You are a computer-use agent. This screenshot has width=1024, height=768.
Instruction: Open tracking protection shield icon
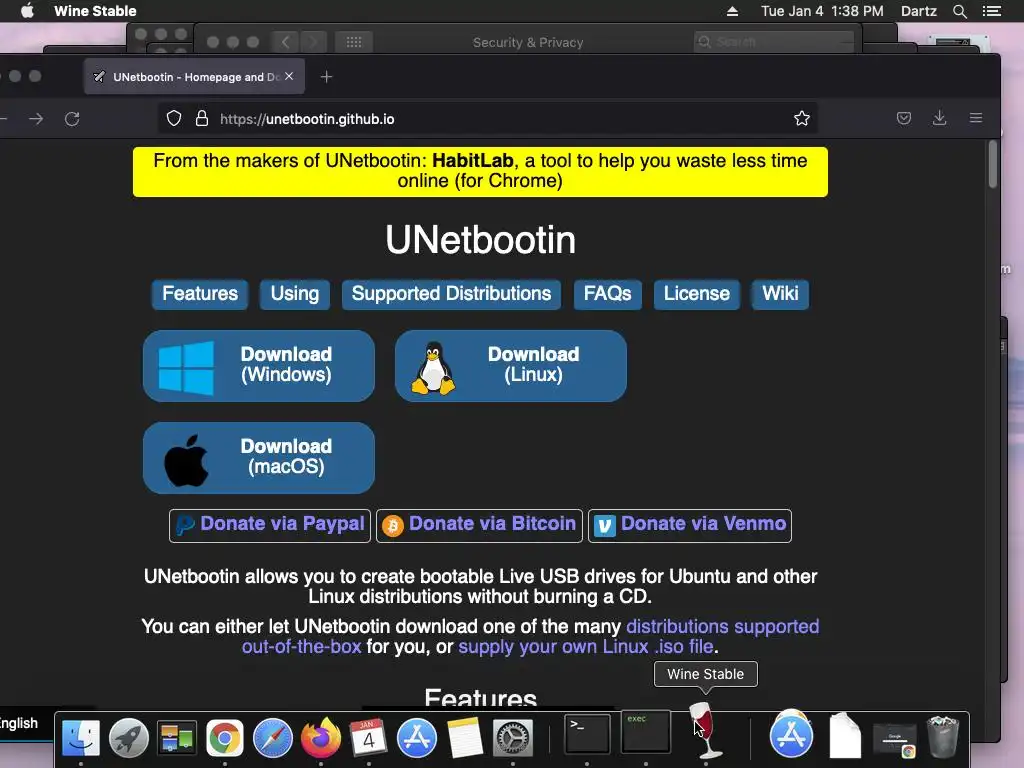pos(174,118)
